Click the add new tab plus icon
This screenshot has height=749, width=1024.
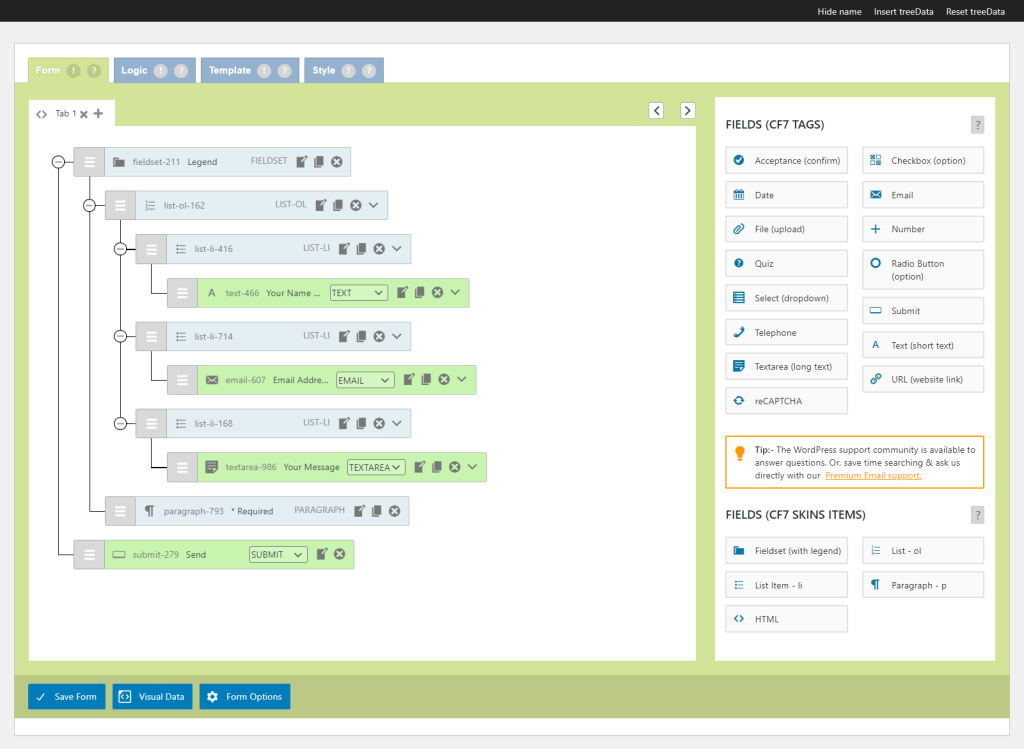coord(98,113)
